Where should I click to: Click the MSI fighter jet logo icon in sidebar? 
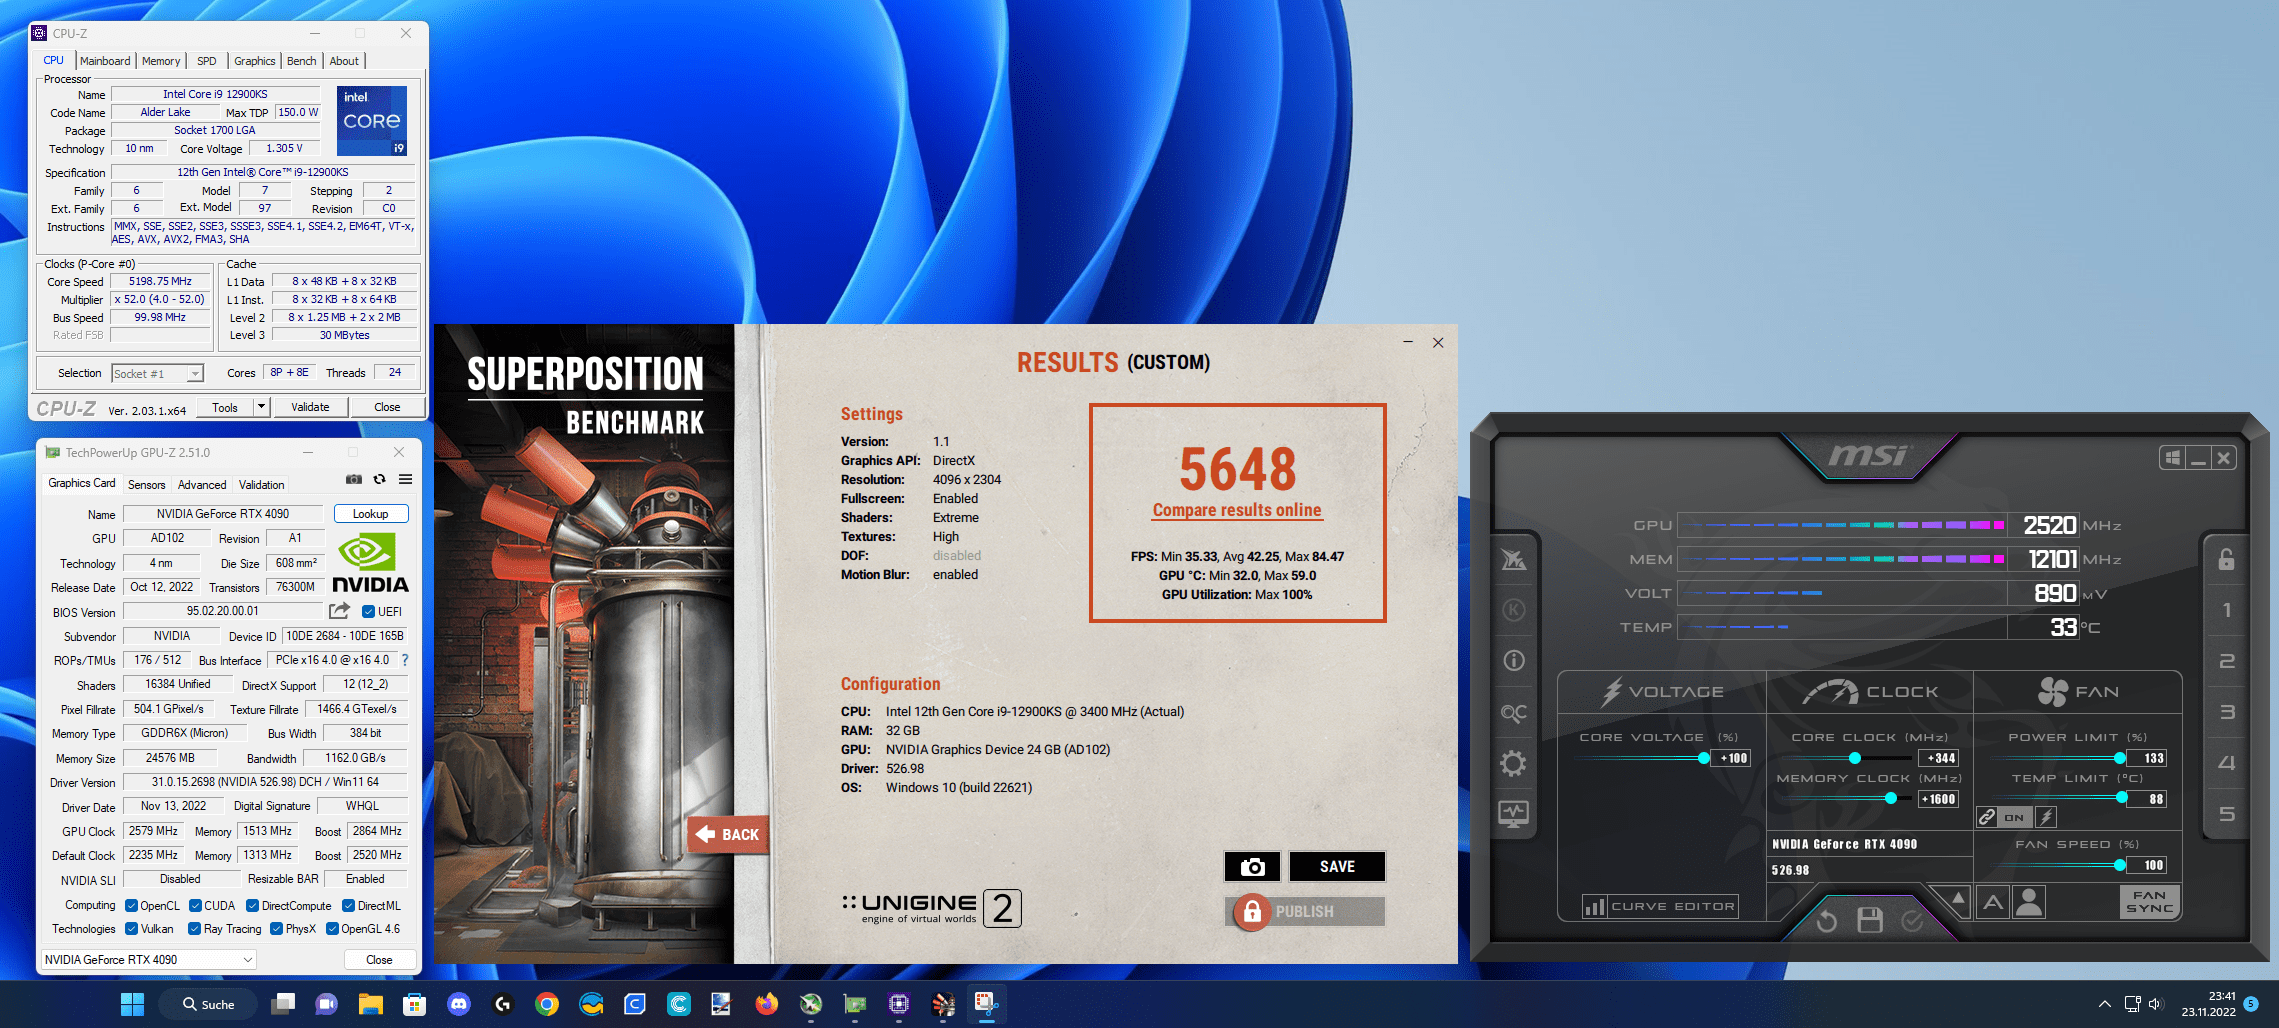(1514, 559)
